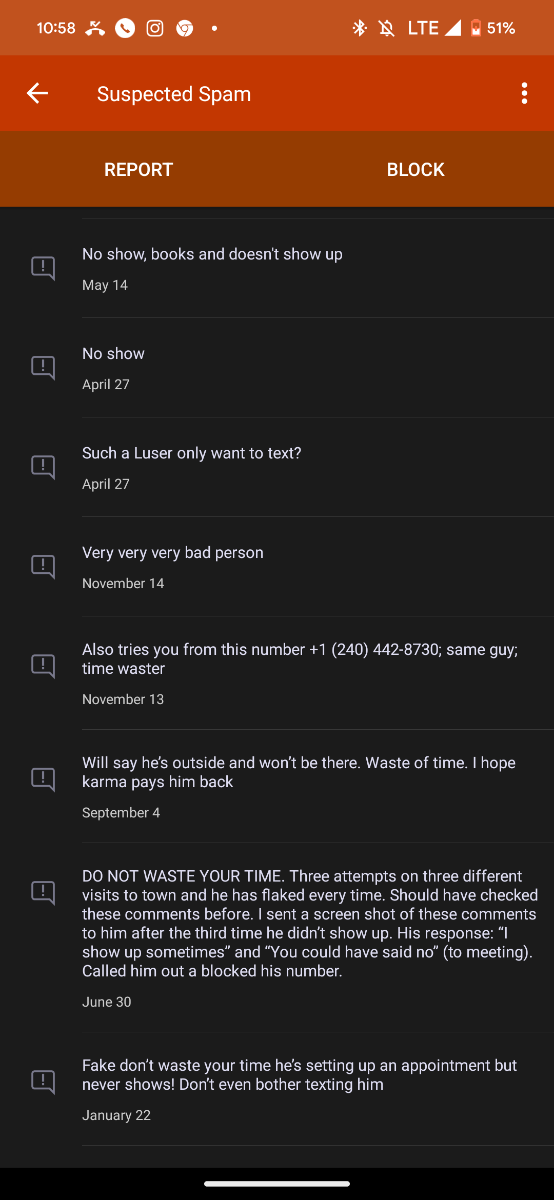Tap comment icon beside "karma pays him back" comment
The width and height of the screenshot is (554, 1200).
click(x=43, y=778)
